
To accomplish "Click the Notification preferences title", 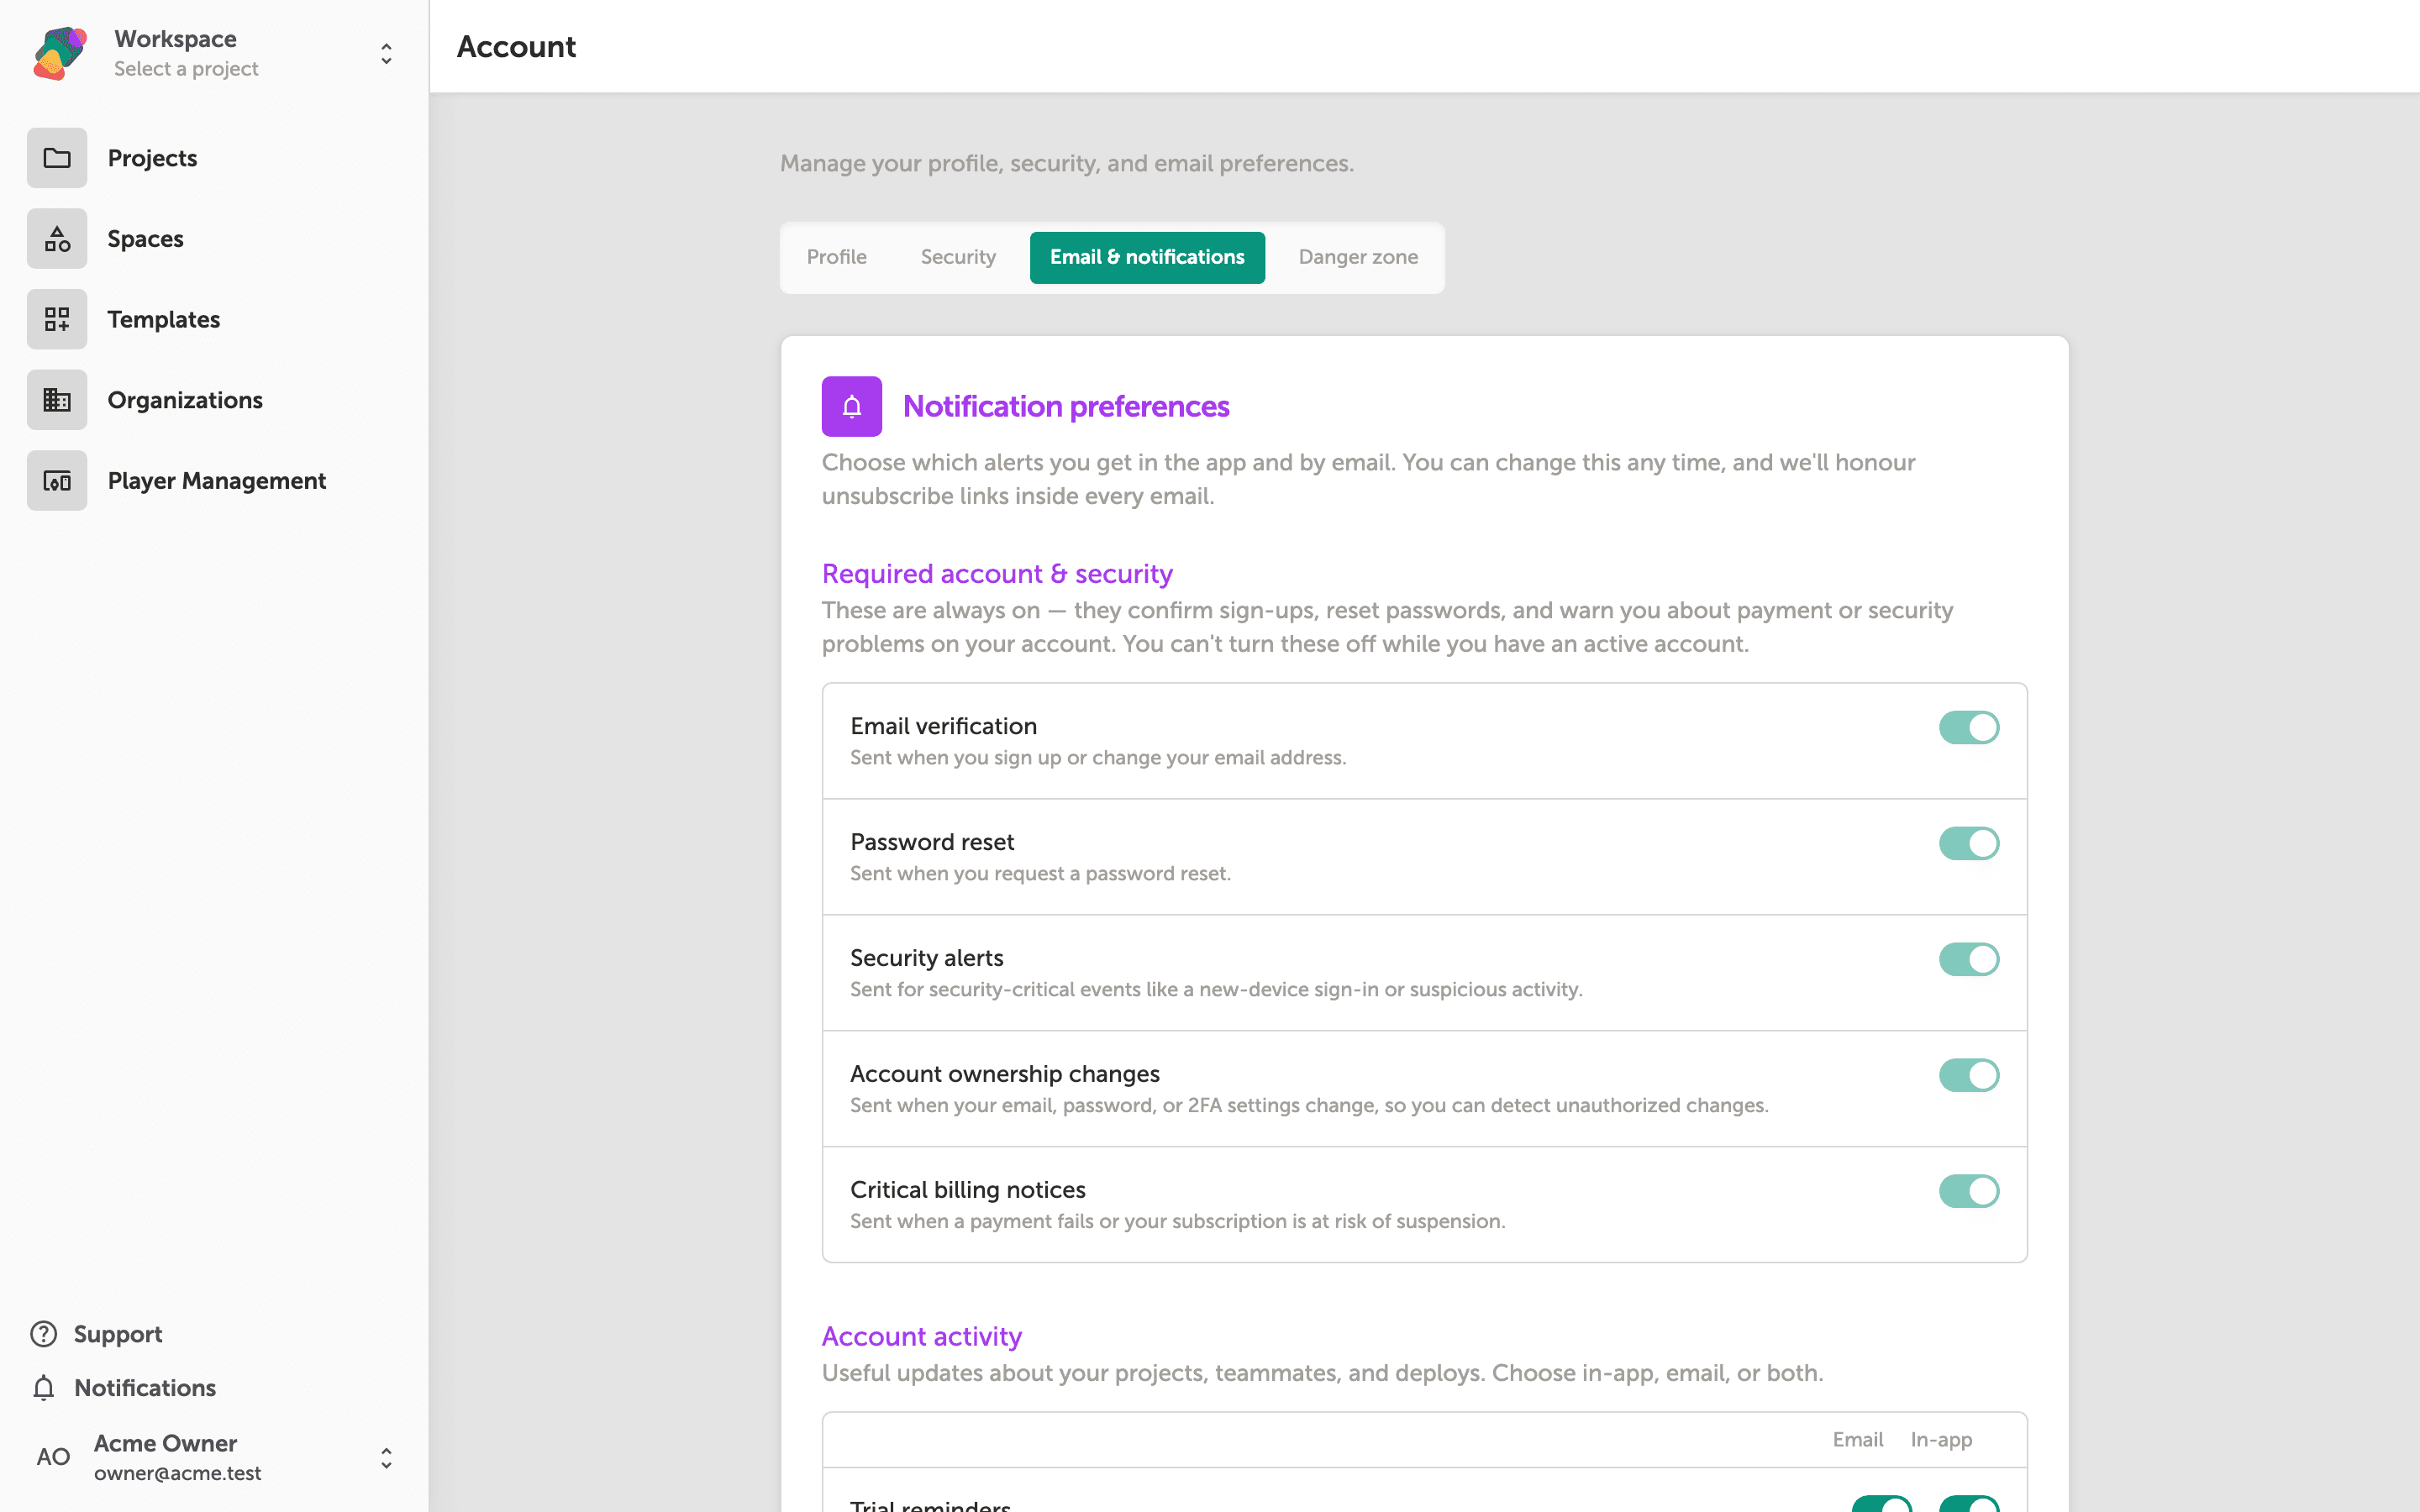I will click(1066, 406).
